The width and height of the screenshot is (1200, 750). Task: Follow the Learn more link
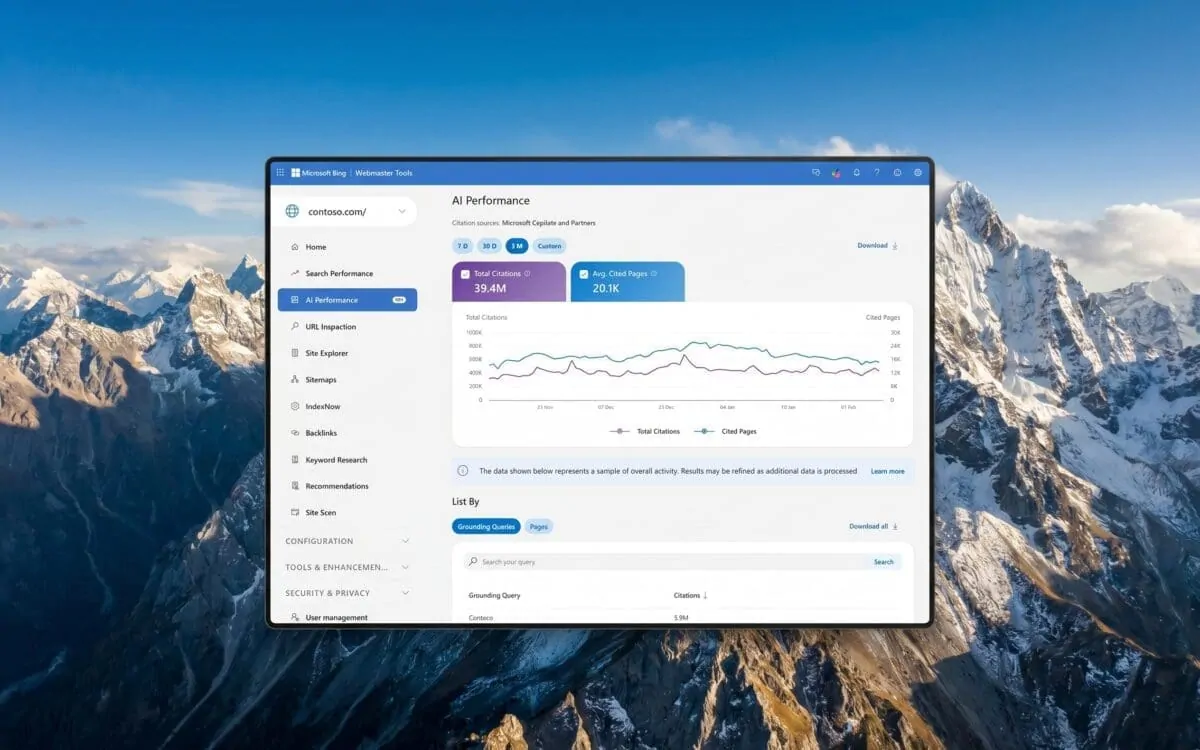(887, 471)
